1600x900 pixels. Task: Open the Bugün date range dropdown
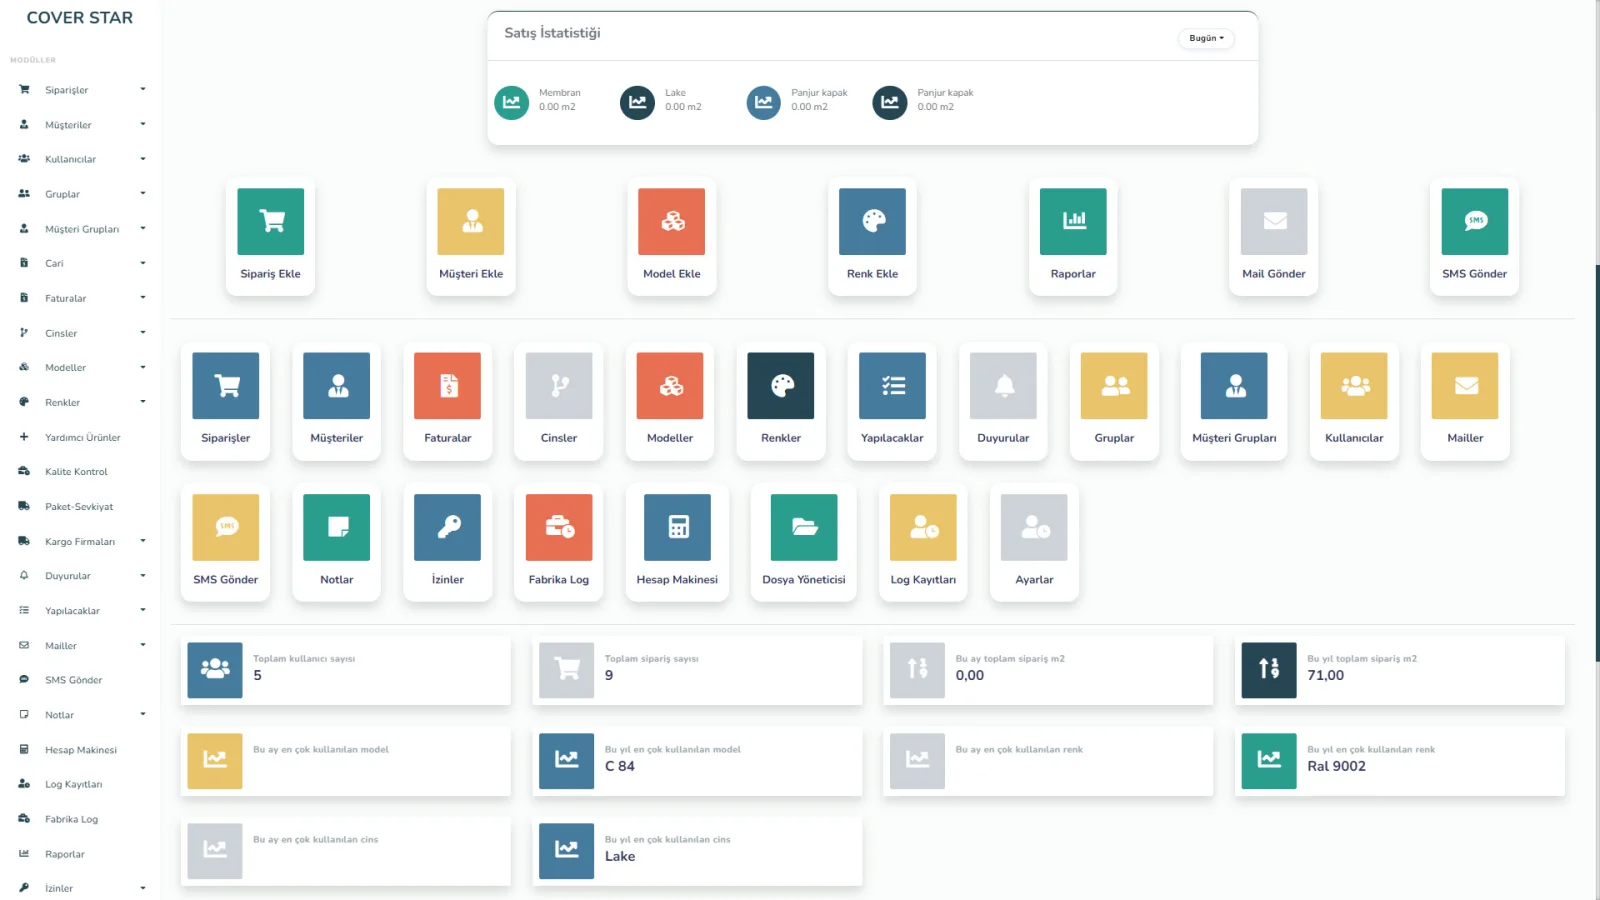pyautogui.click(x=1206, y=38)
